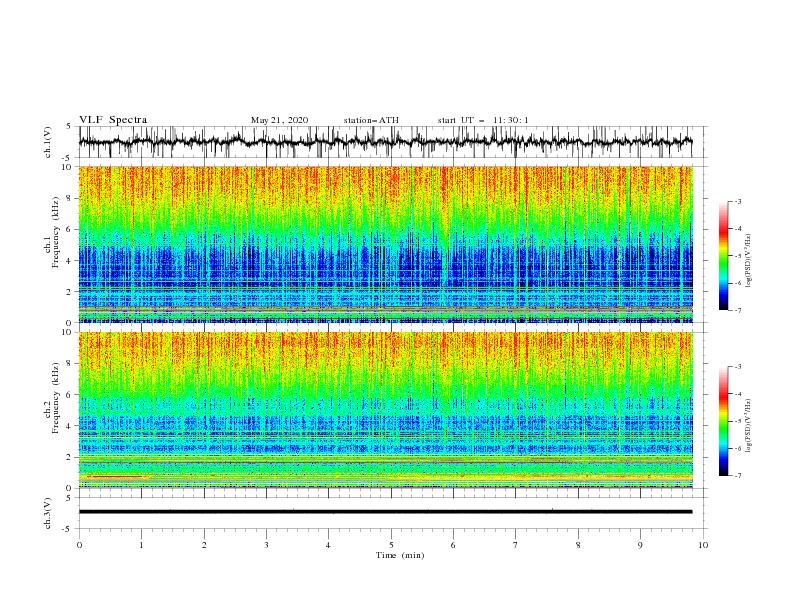Click inside the ch.1 spectrogram panel
792x612 pixels.
385,244
